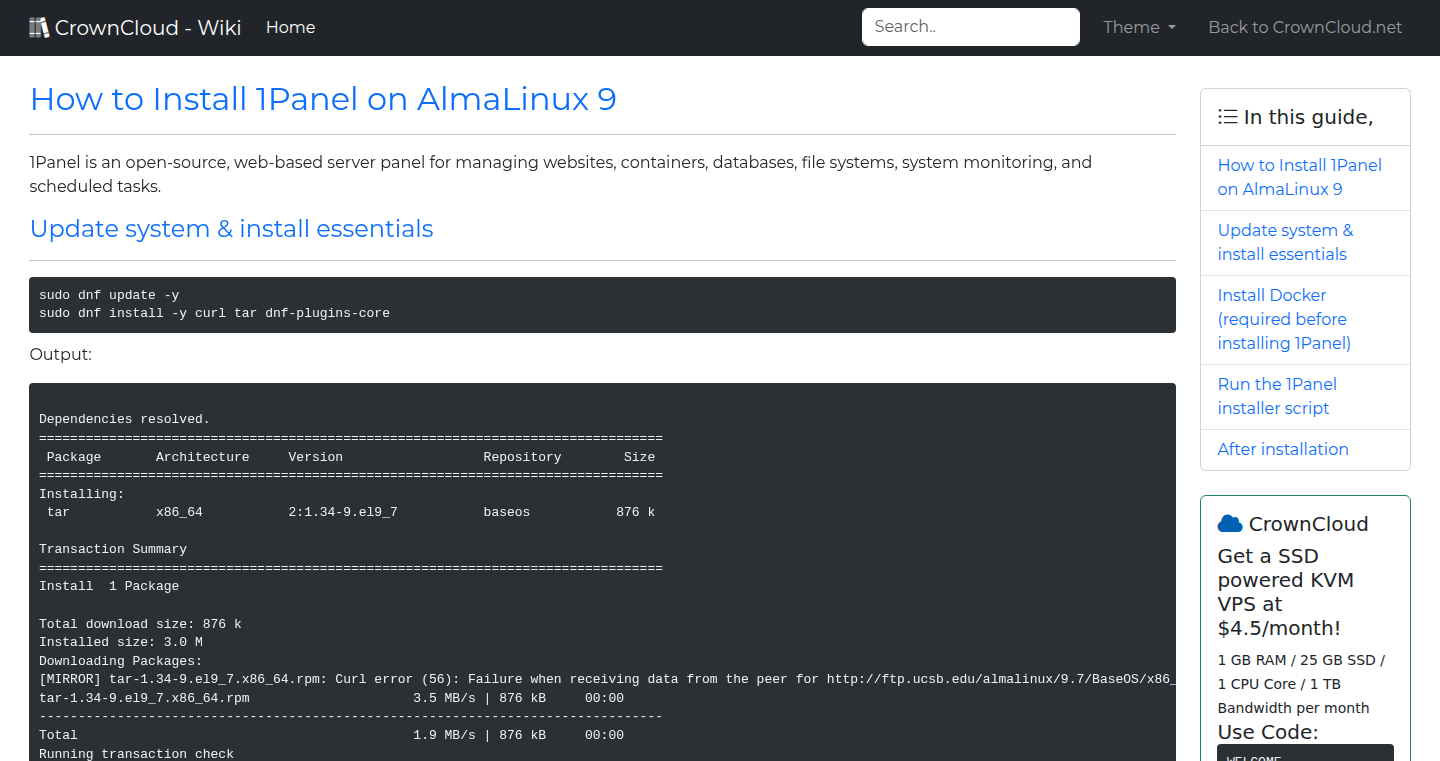The width and height of the screenshot is (1440, 761).
Task: Open the CrownCloud - Wiki brand link
Action: click(x=135, y=28)
